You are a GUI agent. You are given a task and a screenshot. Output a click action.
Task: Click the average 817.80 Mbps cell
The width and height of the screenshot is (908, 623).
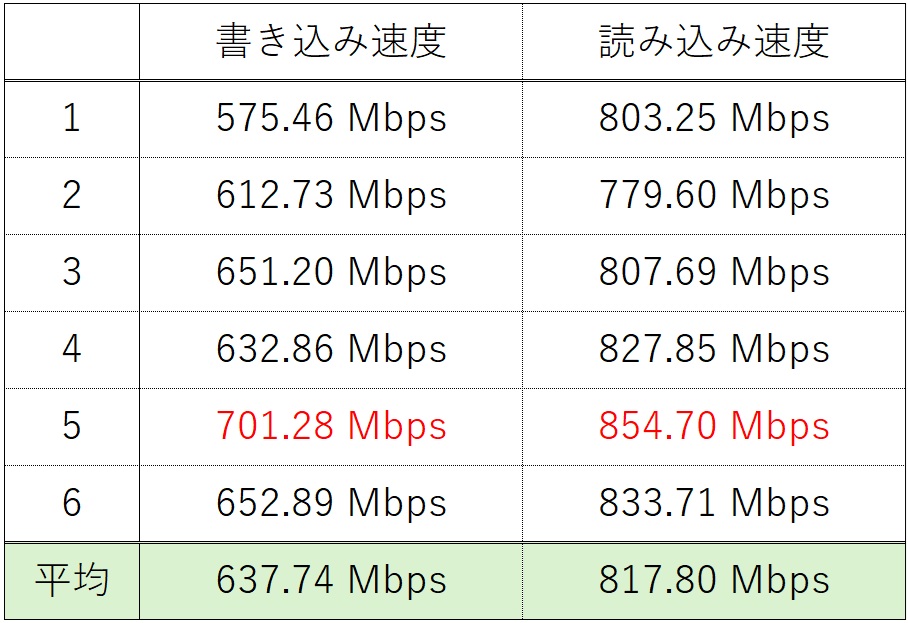(x=714, y=581)
